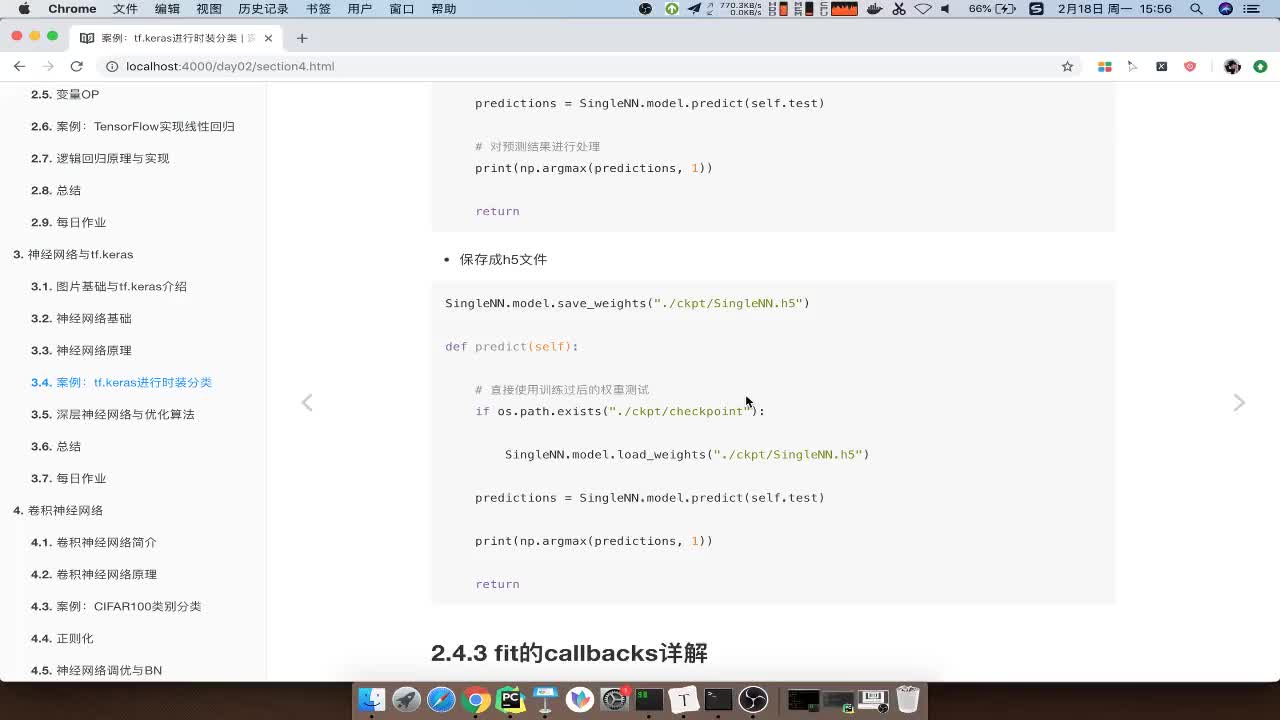Open the 视图 menu
The image size is (1280, 720).
(x=209, y=9)
